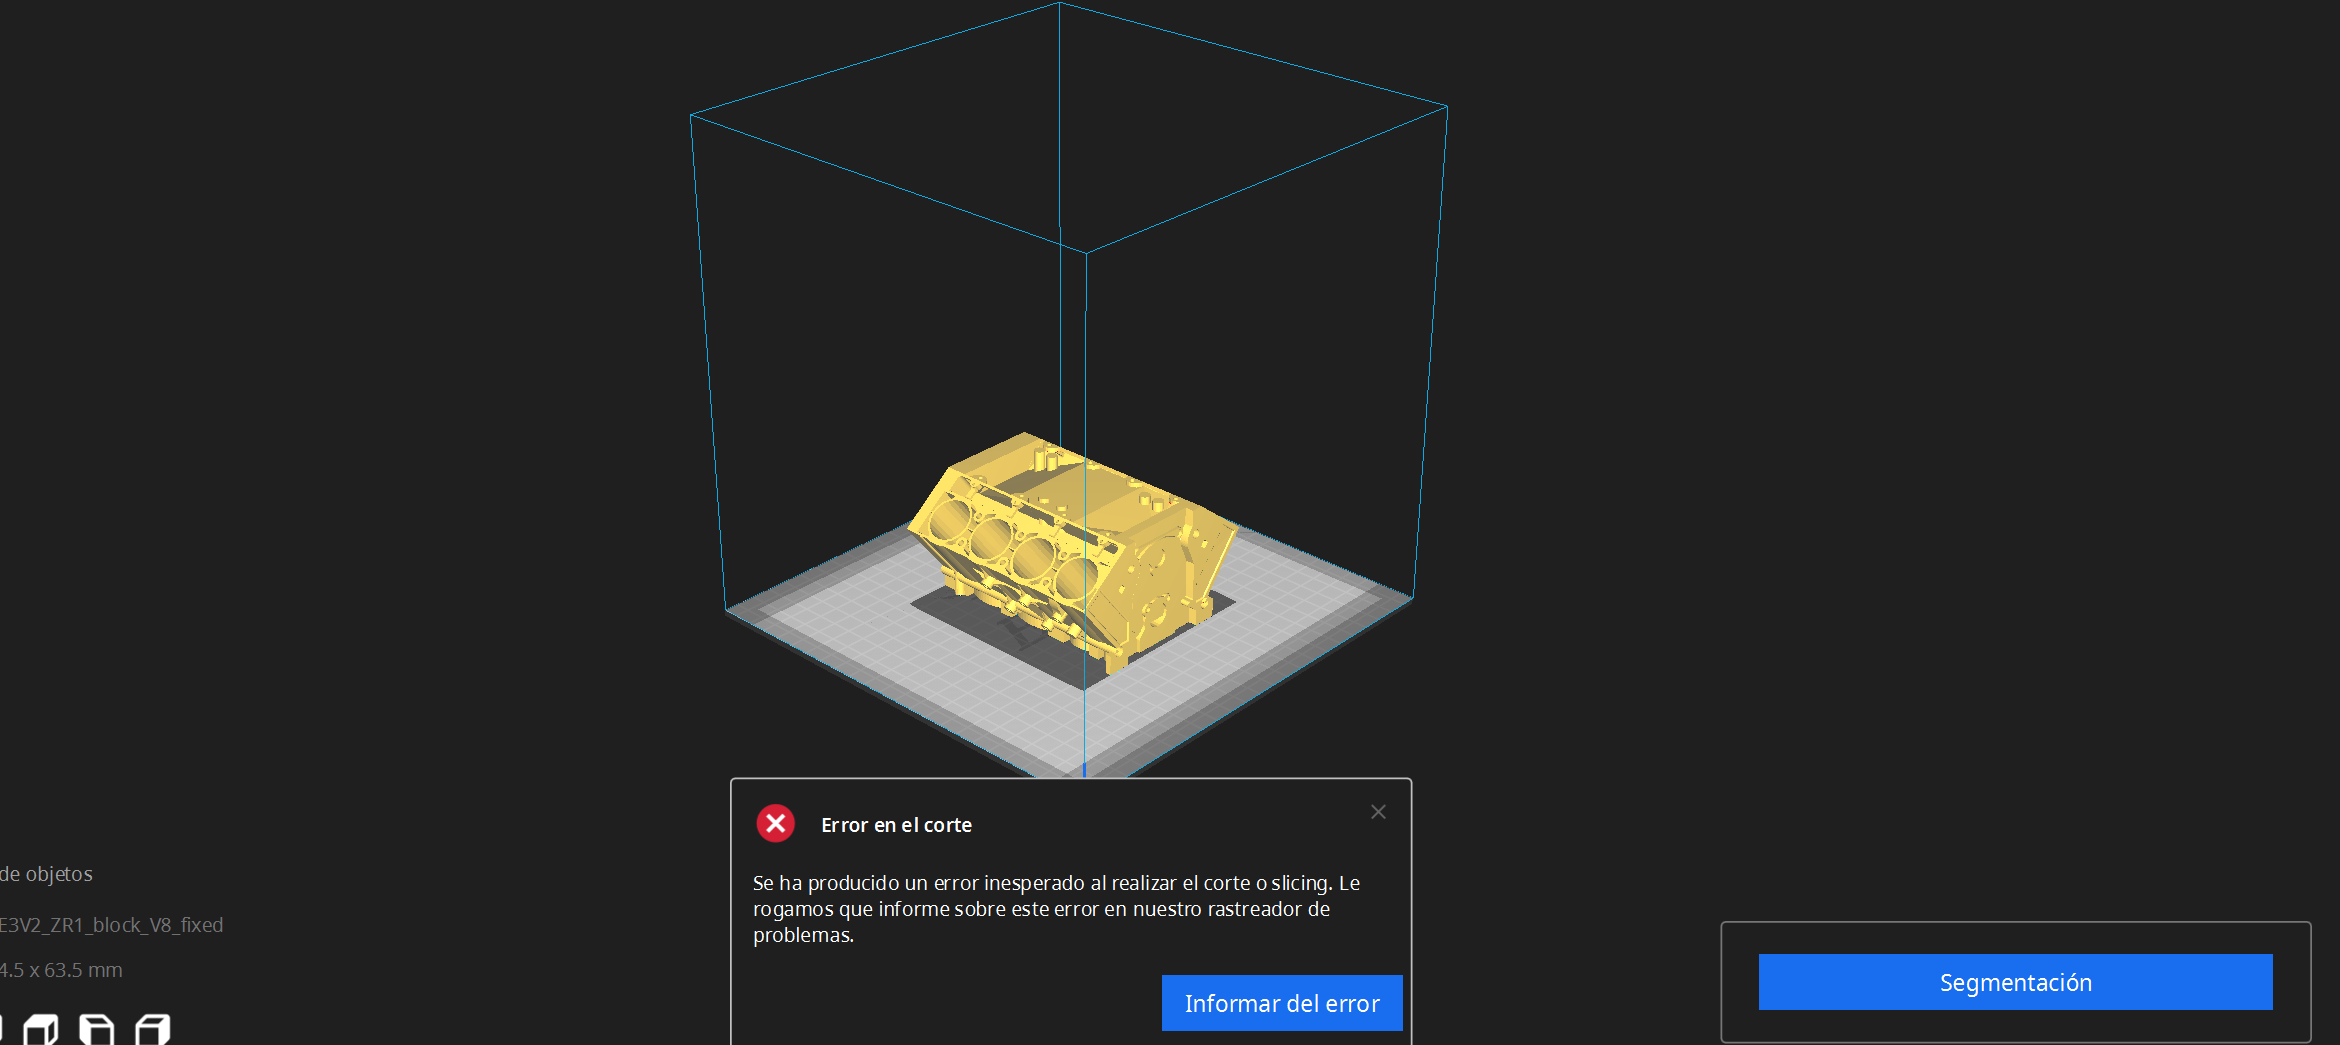Click the Error en el corte dialog title
Screen dimensions: 2340x1045
pos(896,824)
